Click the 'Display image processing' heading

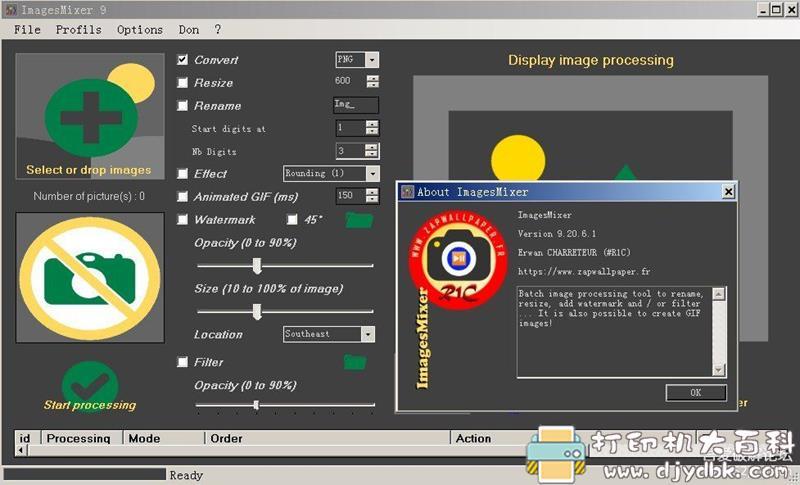pyautogui.click(x=591, y=60)
